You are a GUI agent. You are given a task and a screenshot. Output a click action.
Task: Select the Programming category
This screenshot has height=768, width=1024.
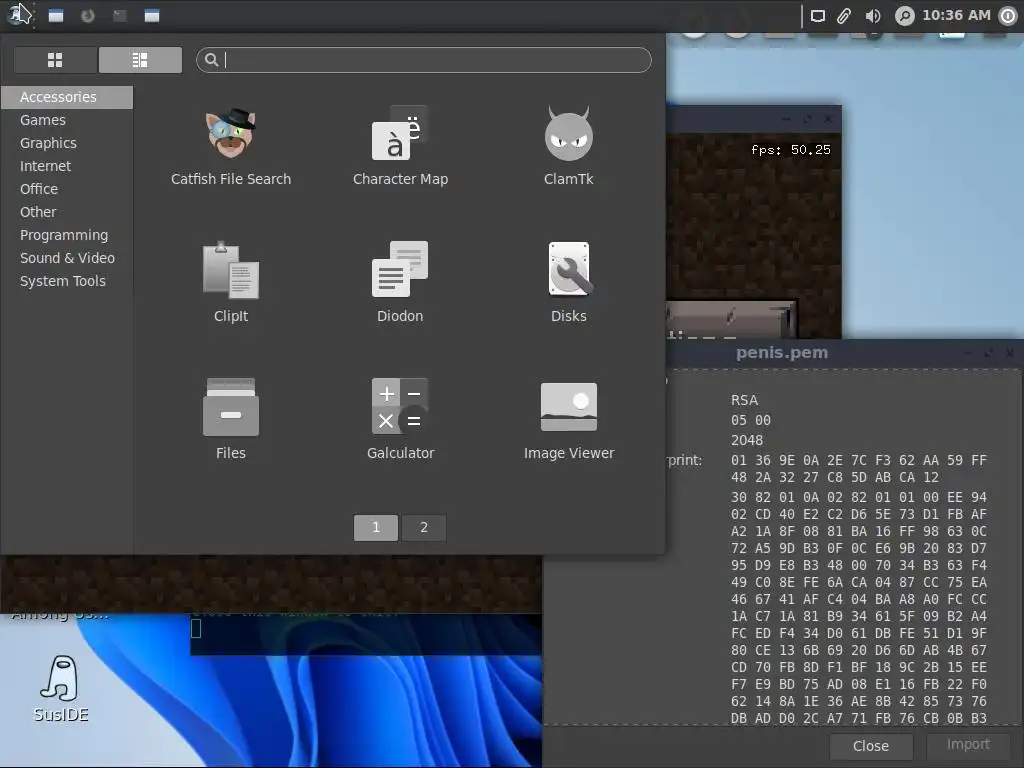[67, 235]
